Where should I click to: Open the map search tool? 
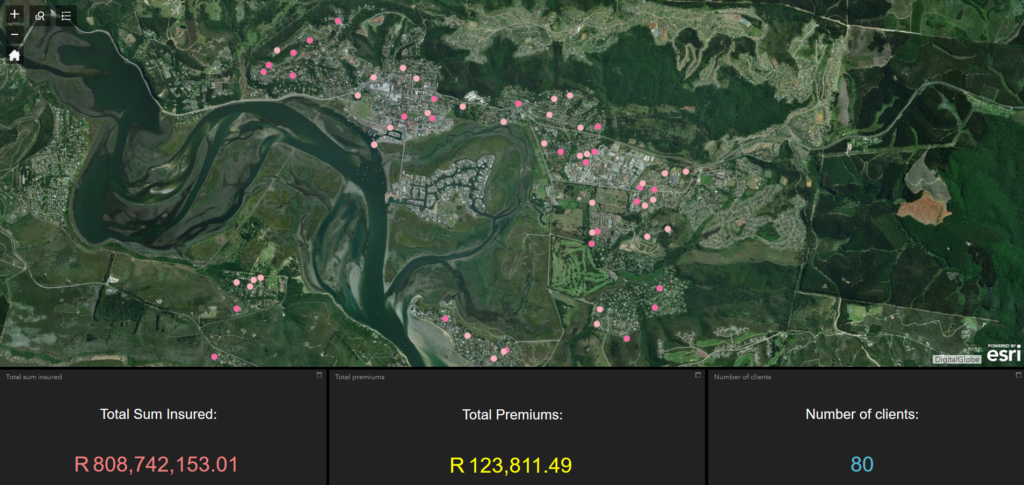click(39, 16)
